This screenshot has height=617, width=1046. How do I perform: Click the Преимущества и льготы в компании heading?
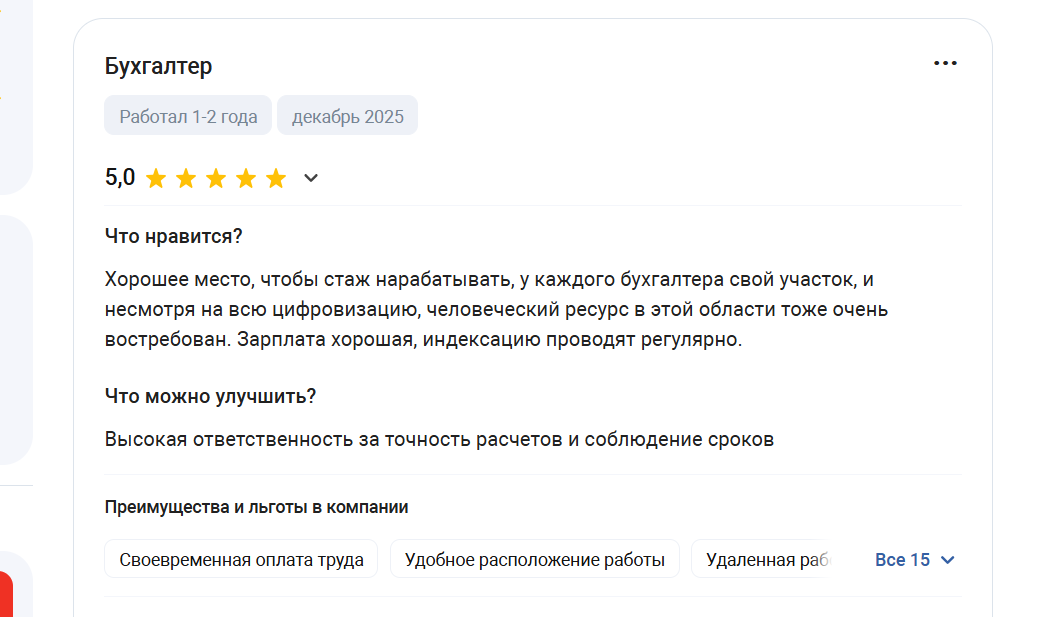pos(256,507)
